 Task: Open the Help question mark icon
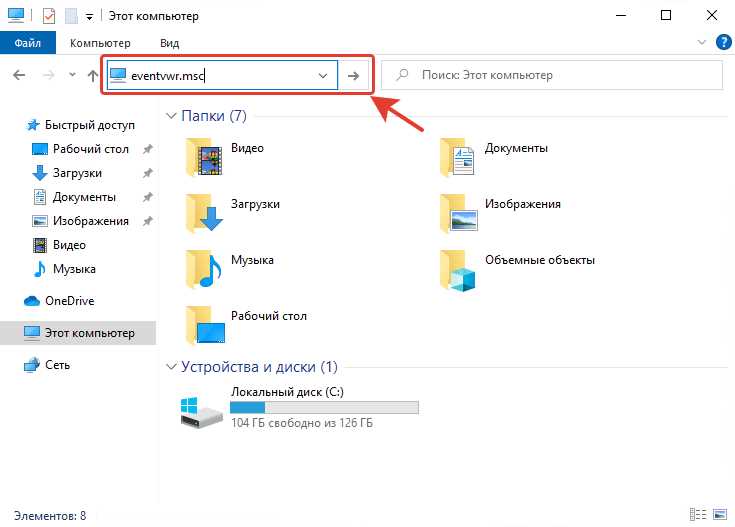tap(724, 42)
